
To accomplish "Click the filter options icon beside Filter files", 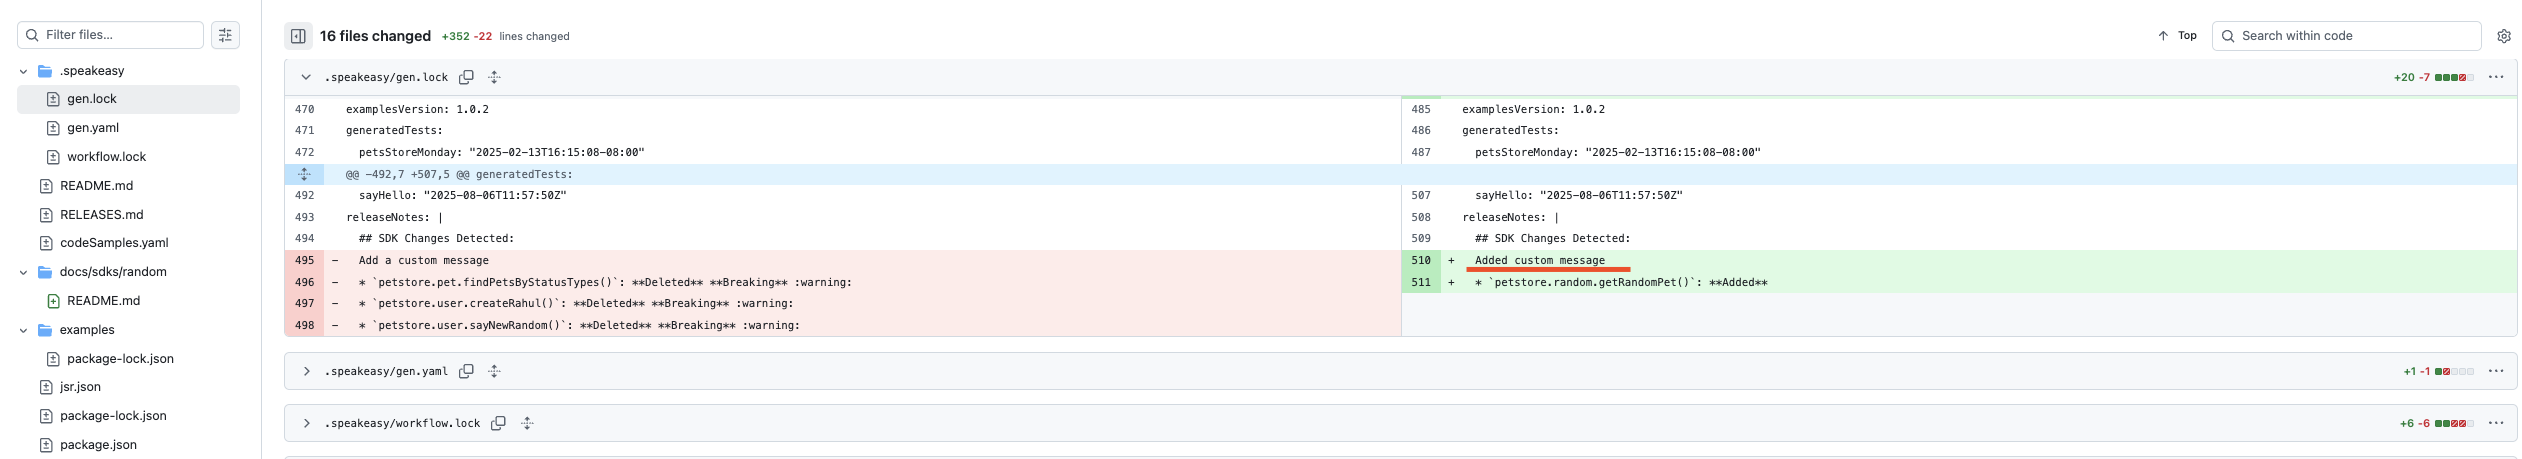I will point(225,35).
